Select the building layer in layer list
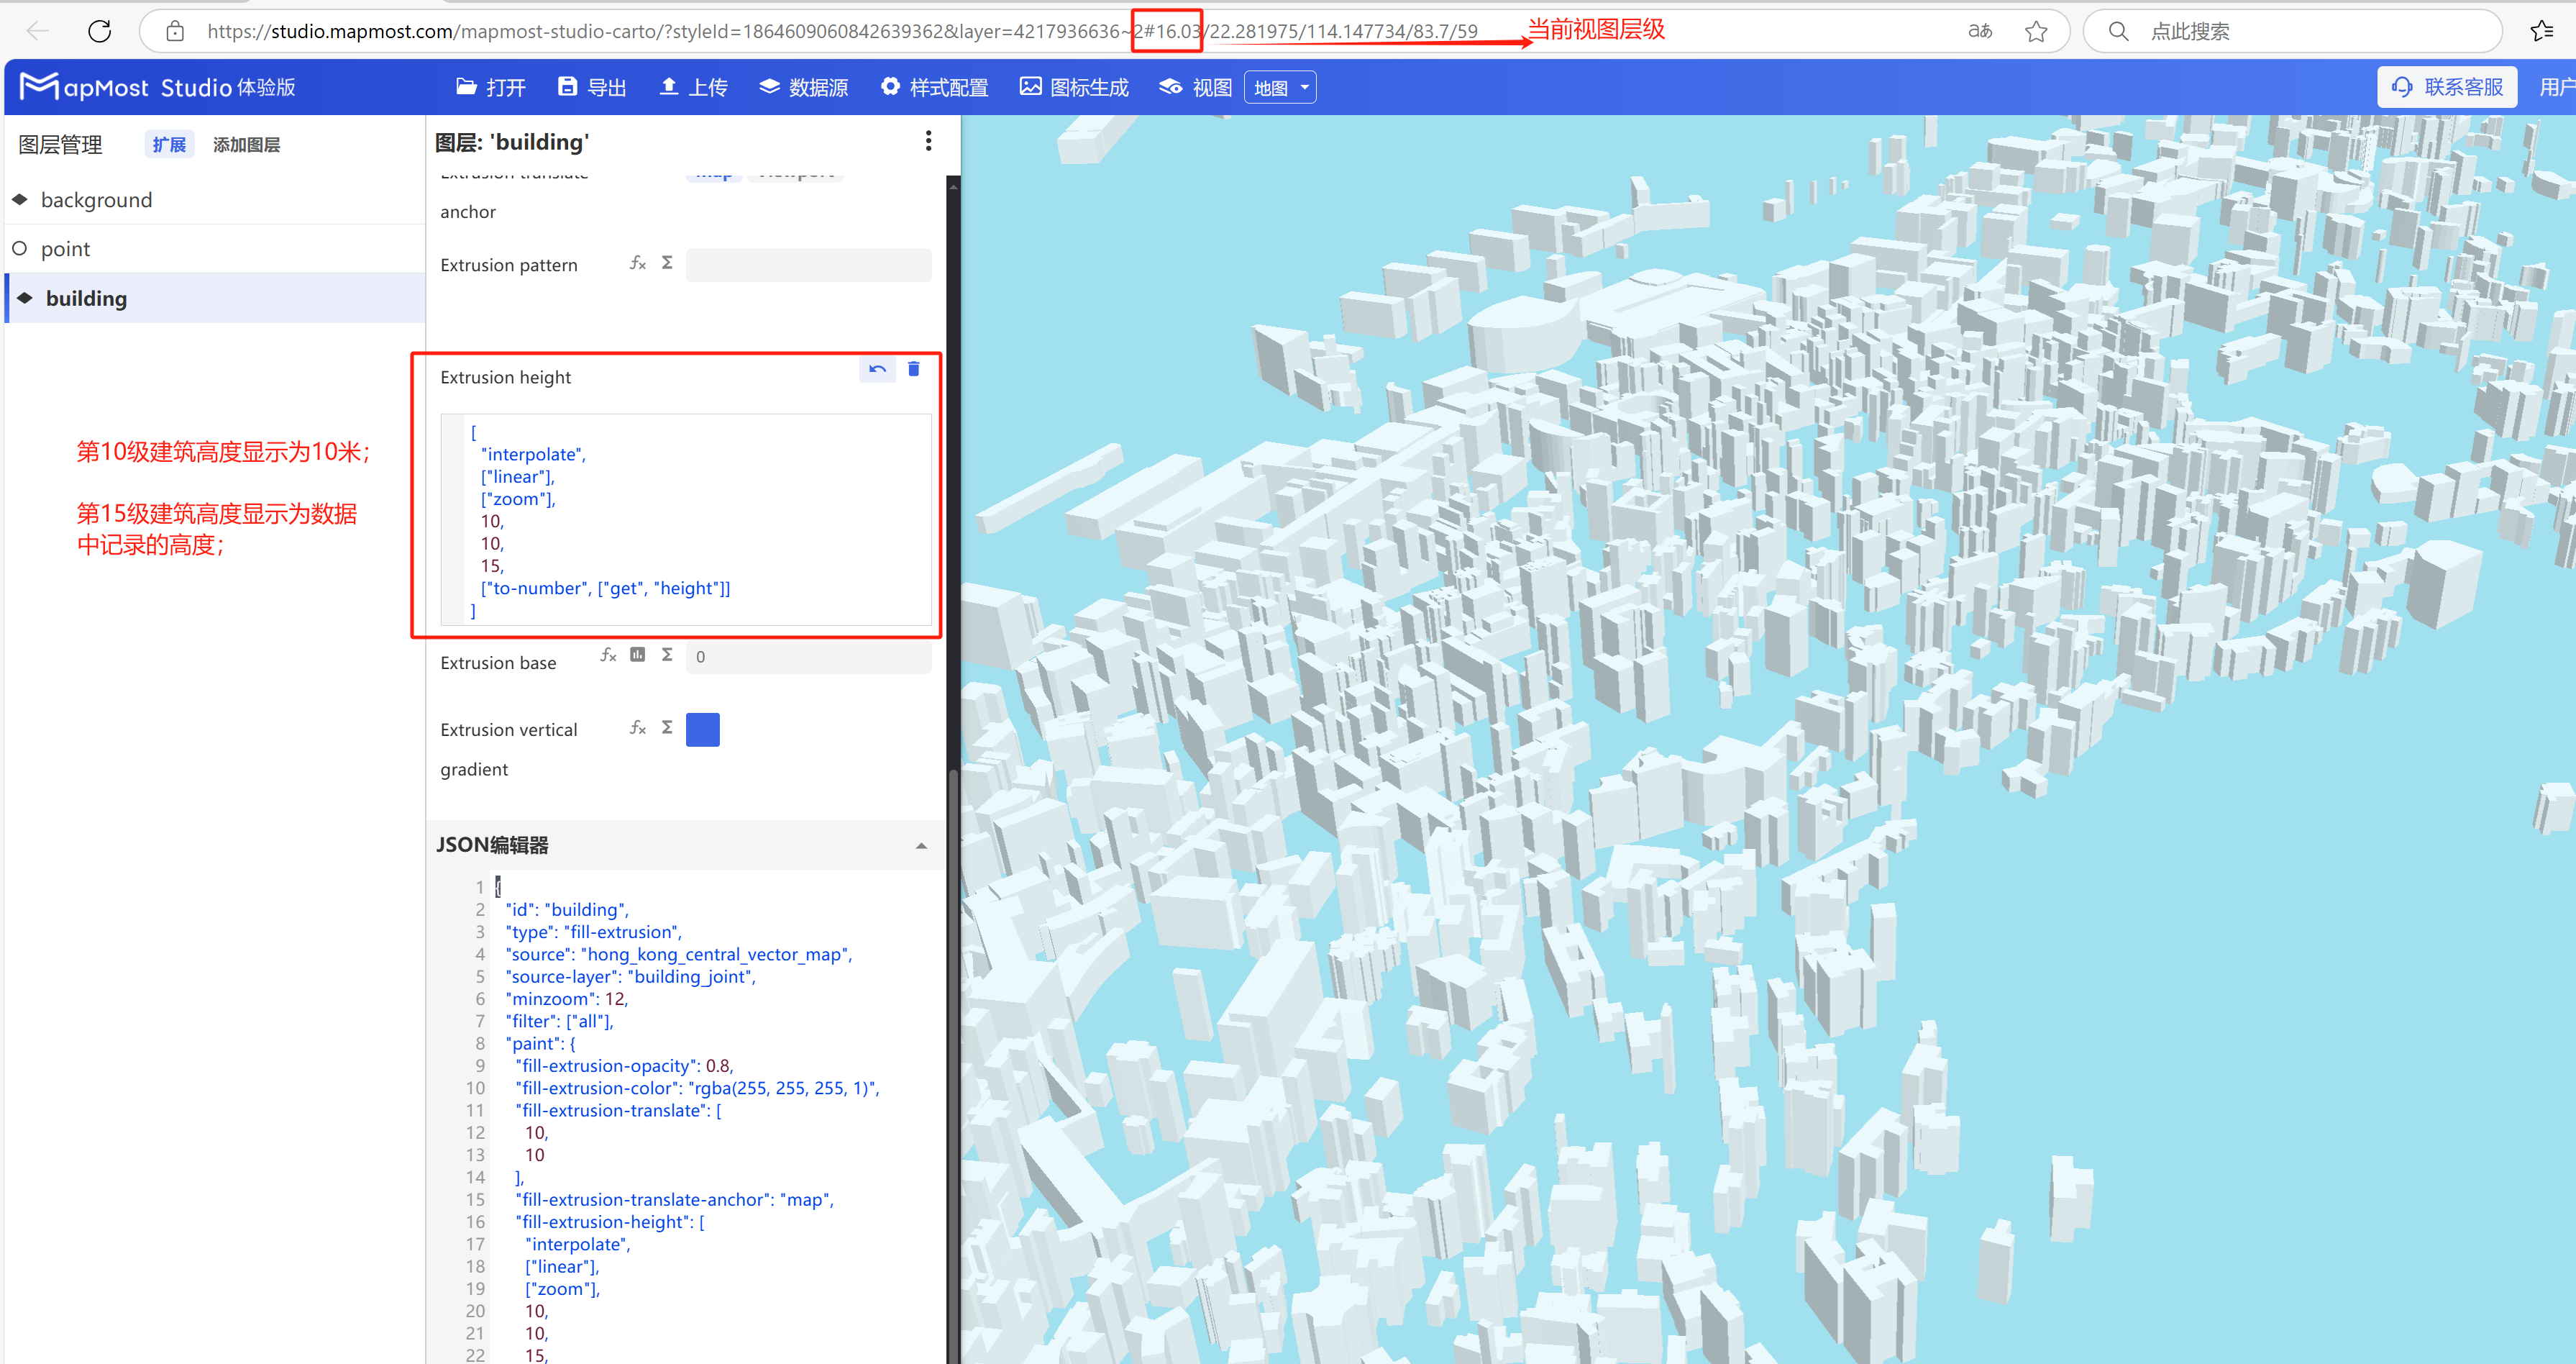2576x1364 pixels. [86, 298]
